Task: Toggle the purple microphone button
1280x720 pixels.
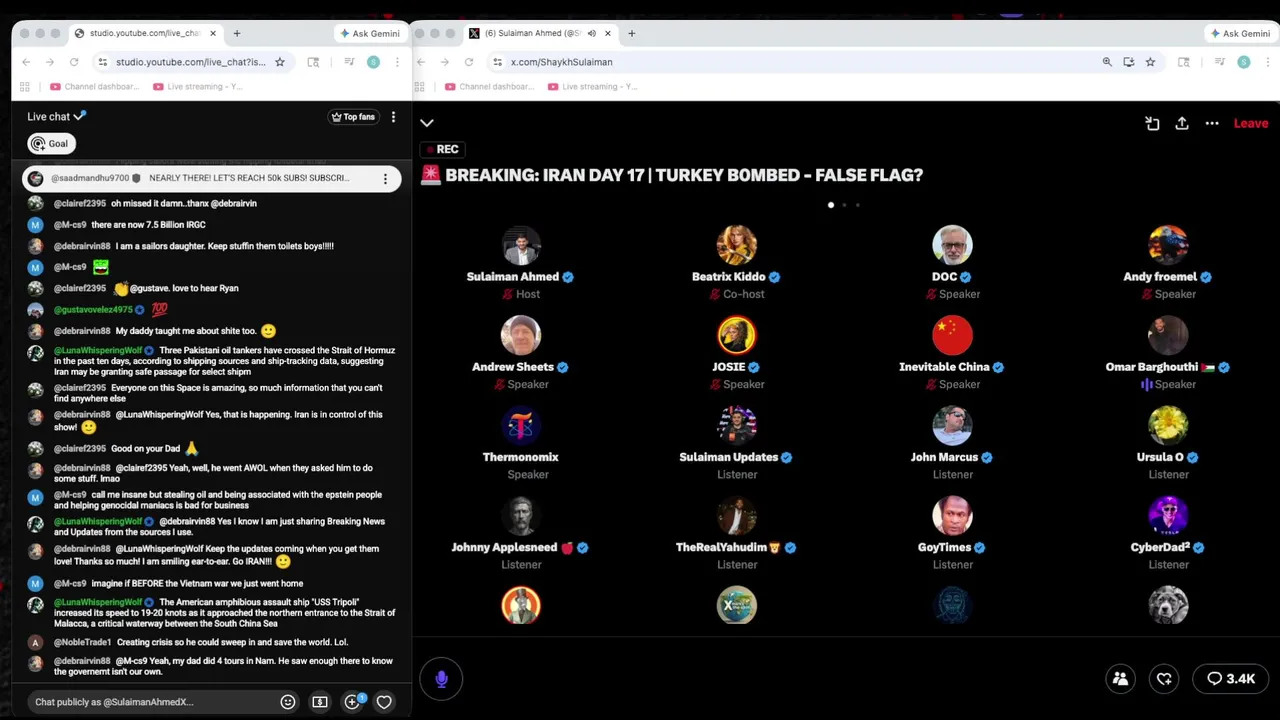Action: 441,679
